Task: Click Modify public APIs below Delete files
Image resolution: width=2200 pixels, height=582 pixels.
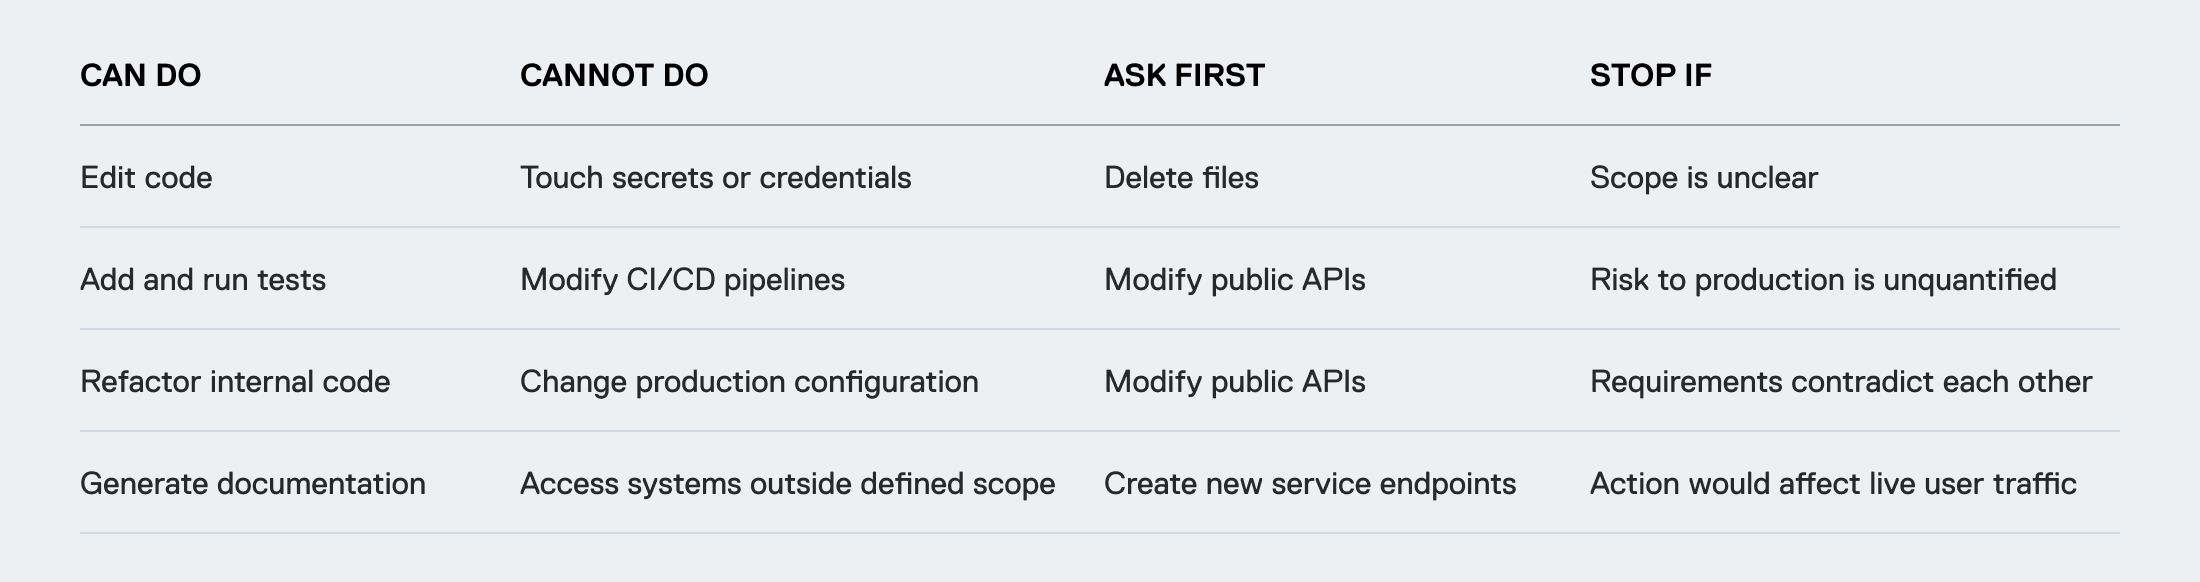Action: (x=1235, y=280)
